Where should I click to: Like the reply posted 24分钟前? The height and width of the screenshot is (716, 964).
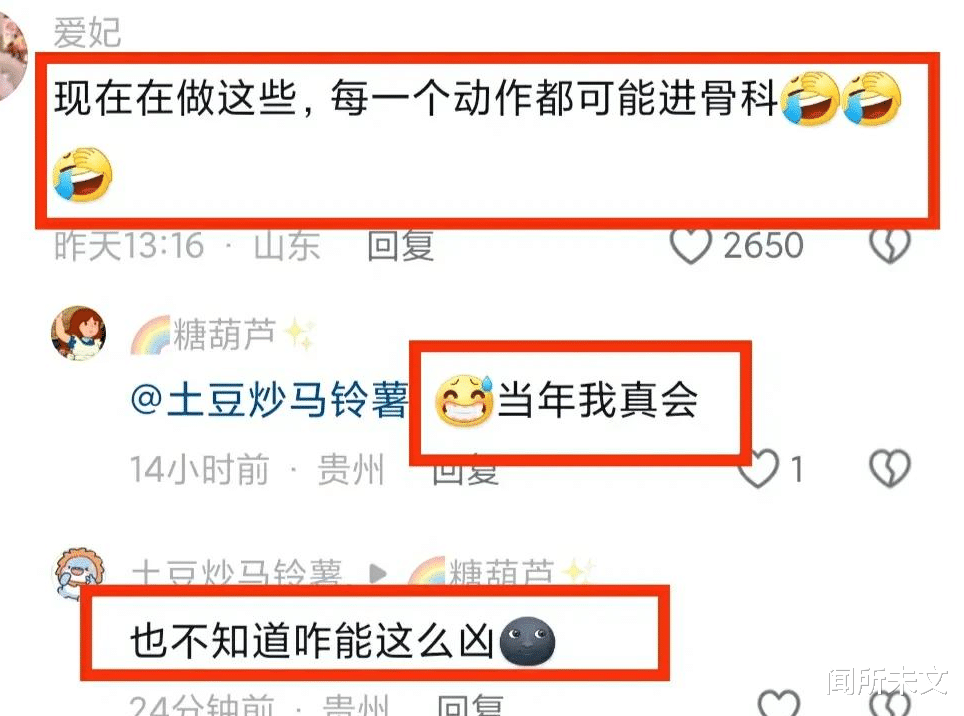tap(779, 703)
